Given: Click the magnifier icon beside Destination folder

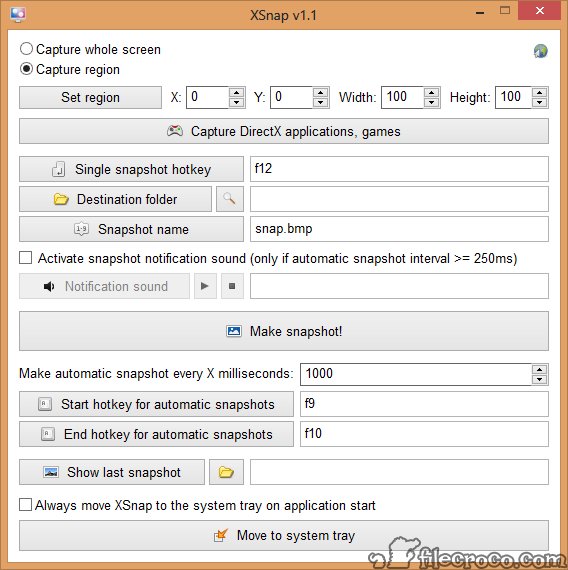Looking at the screenshot, I should 229,199.
